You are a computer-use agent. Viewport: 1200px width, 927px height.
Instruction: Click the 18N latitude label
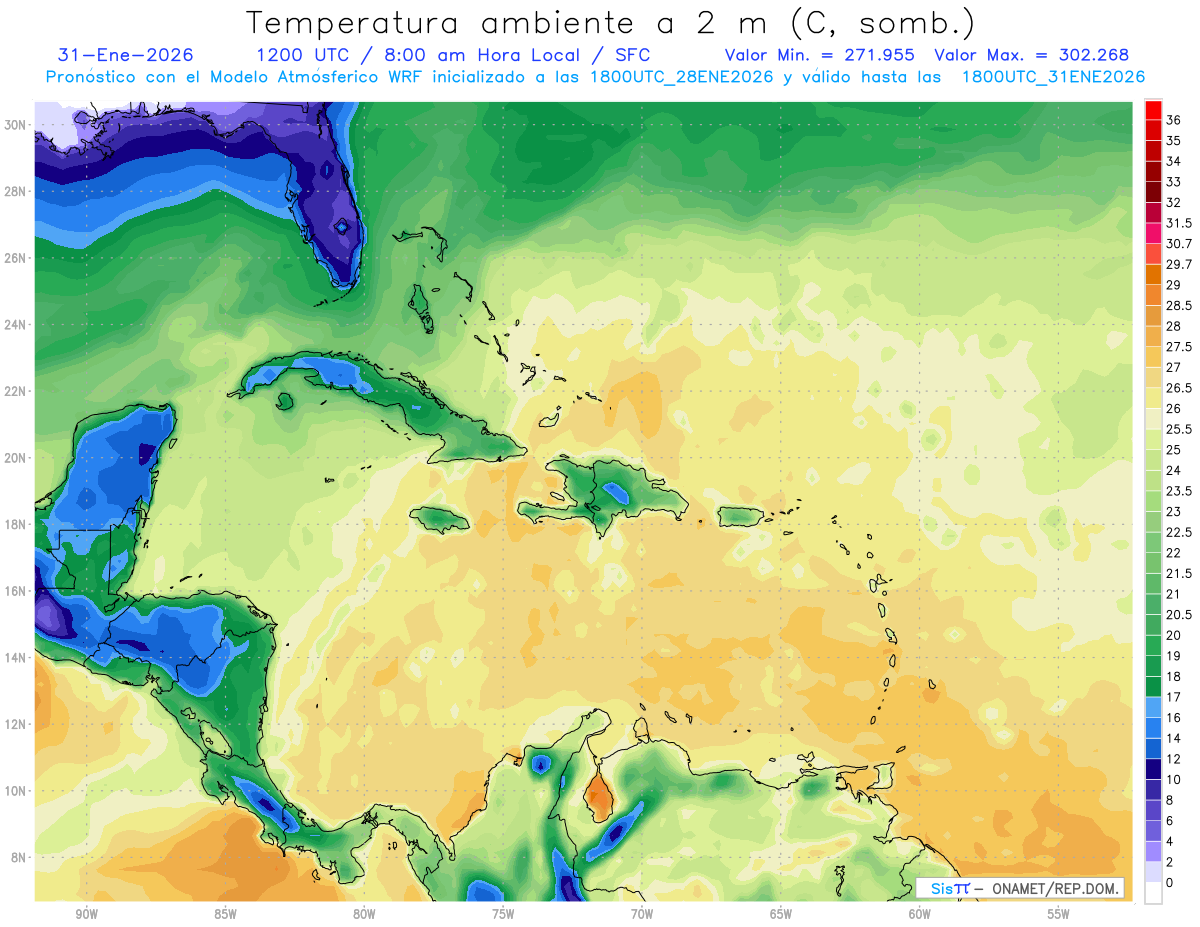click(x=15, y=524)
